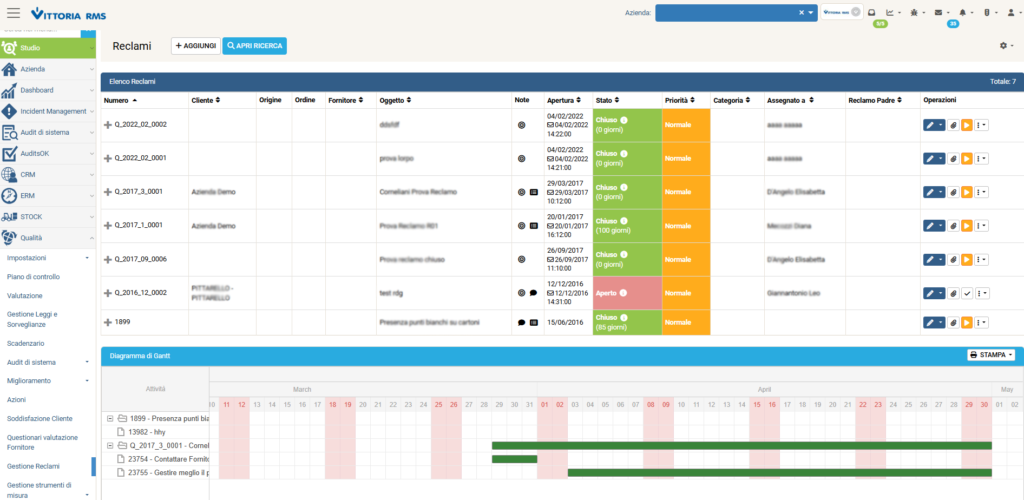
Task: Expand row Q_2017_3_0001 with plus sign
Action: click(108, 192)
